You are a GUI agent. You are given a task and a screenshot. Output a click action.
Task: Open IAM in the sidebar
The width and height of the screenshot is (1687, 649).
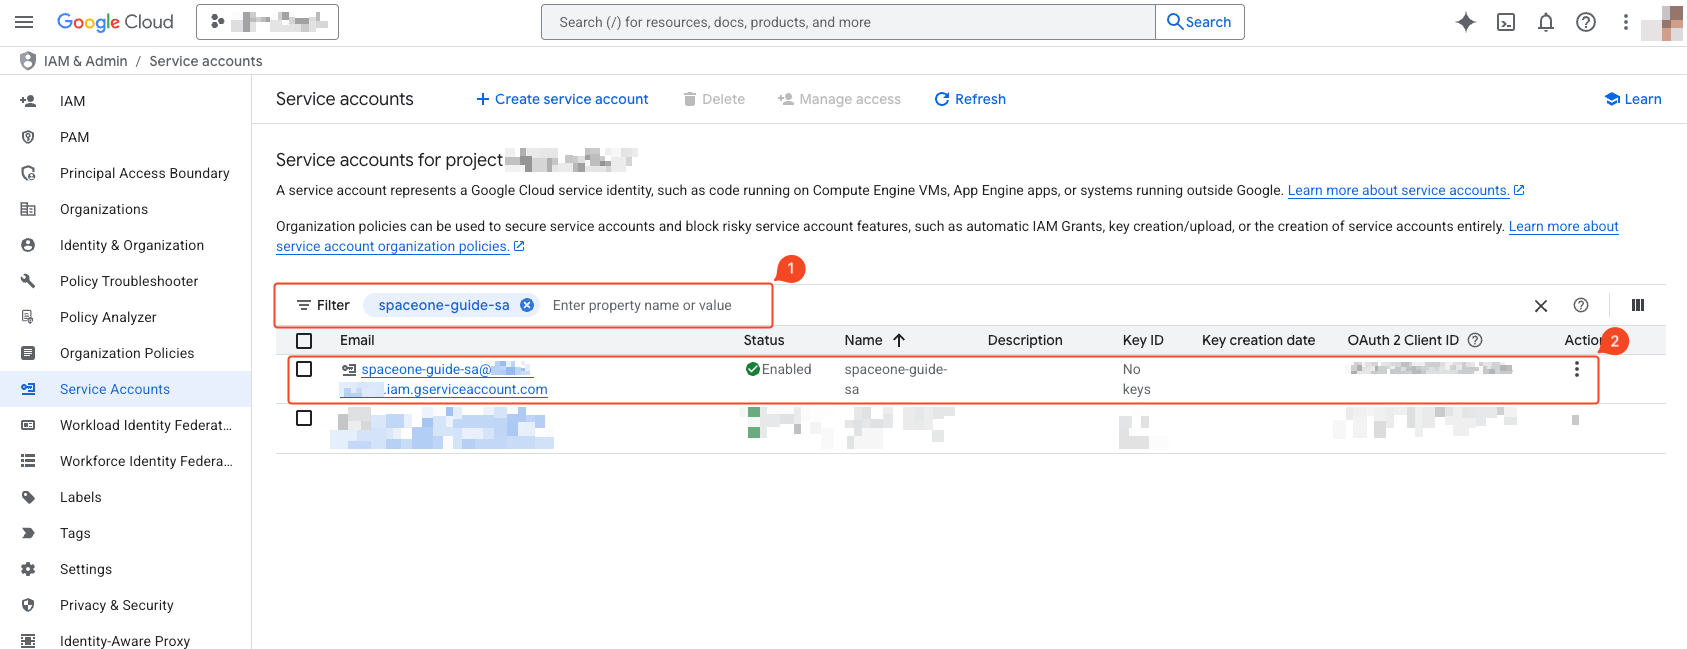[72, 101]
